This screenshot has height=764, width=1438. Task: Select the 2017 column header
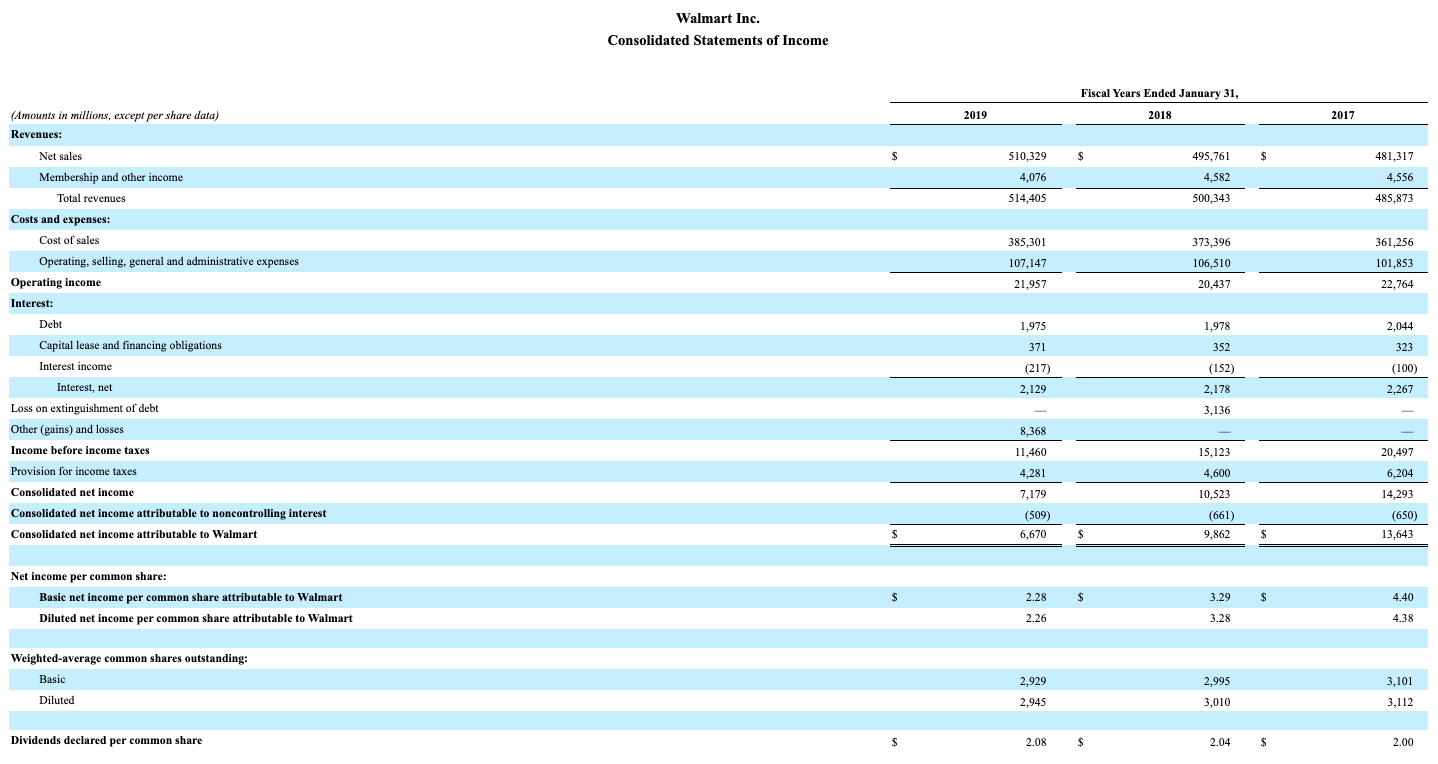pos(1342,115)
